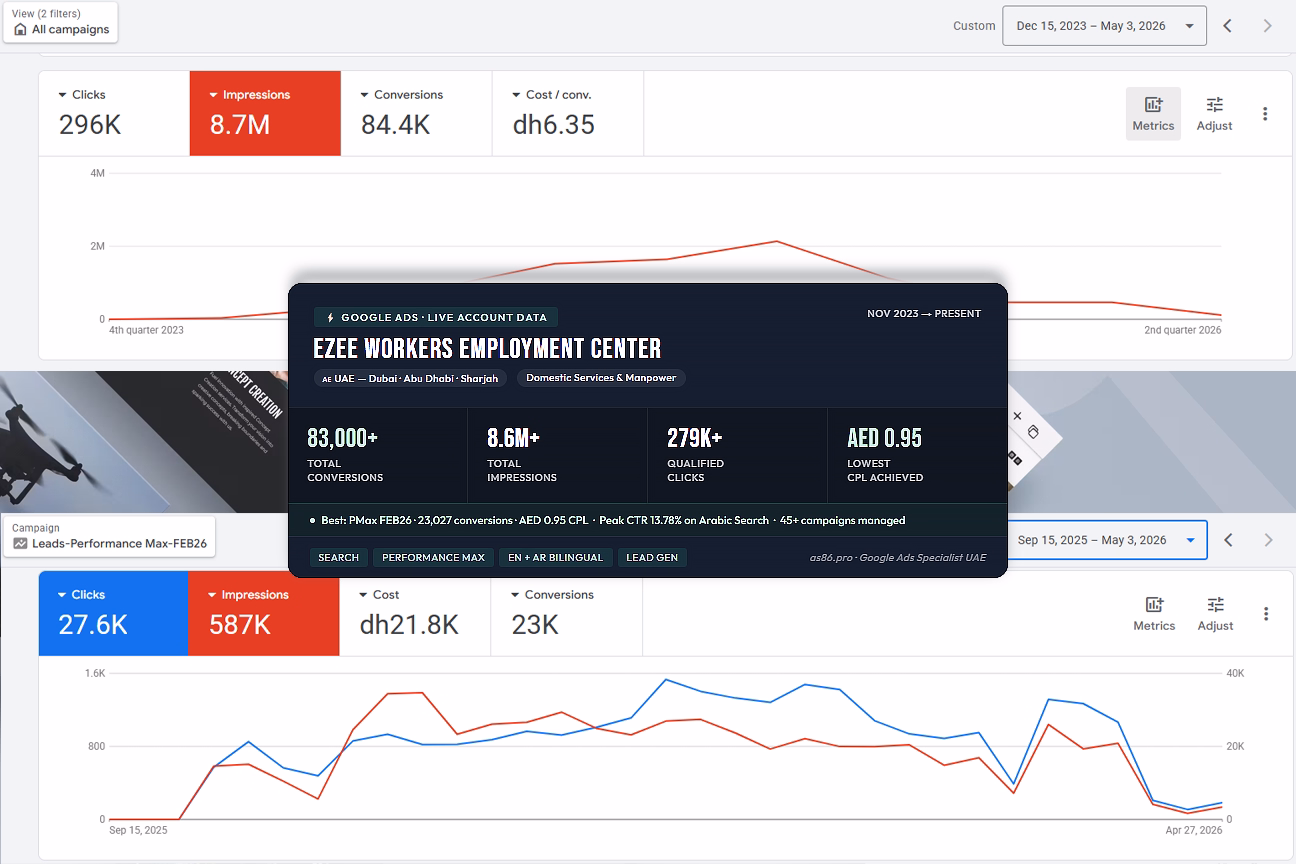Click the Adjust icon in the top chart
The height and width of the screenshot is (864, 1296).
(1214, 113)
